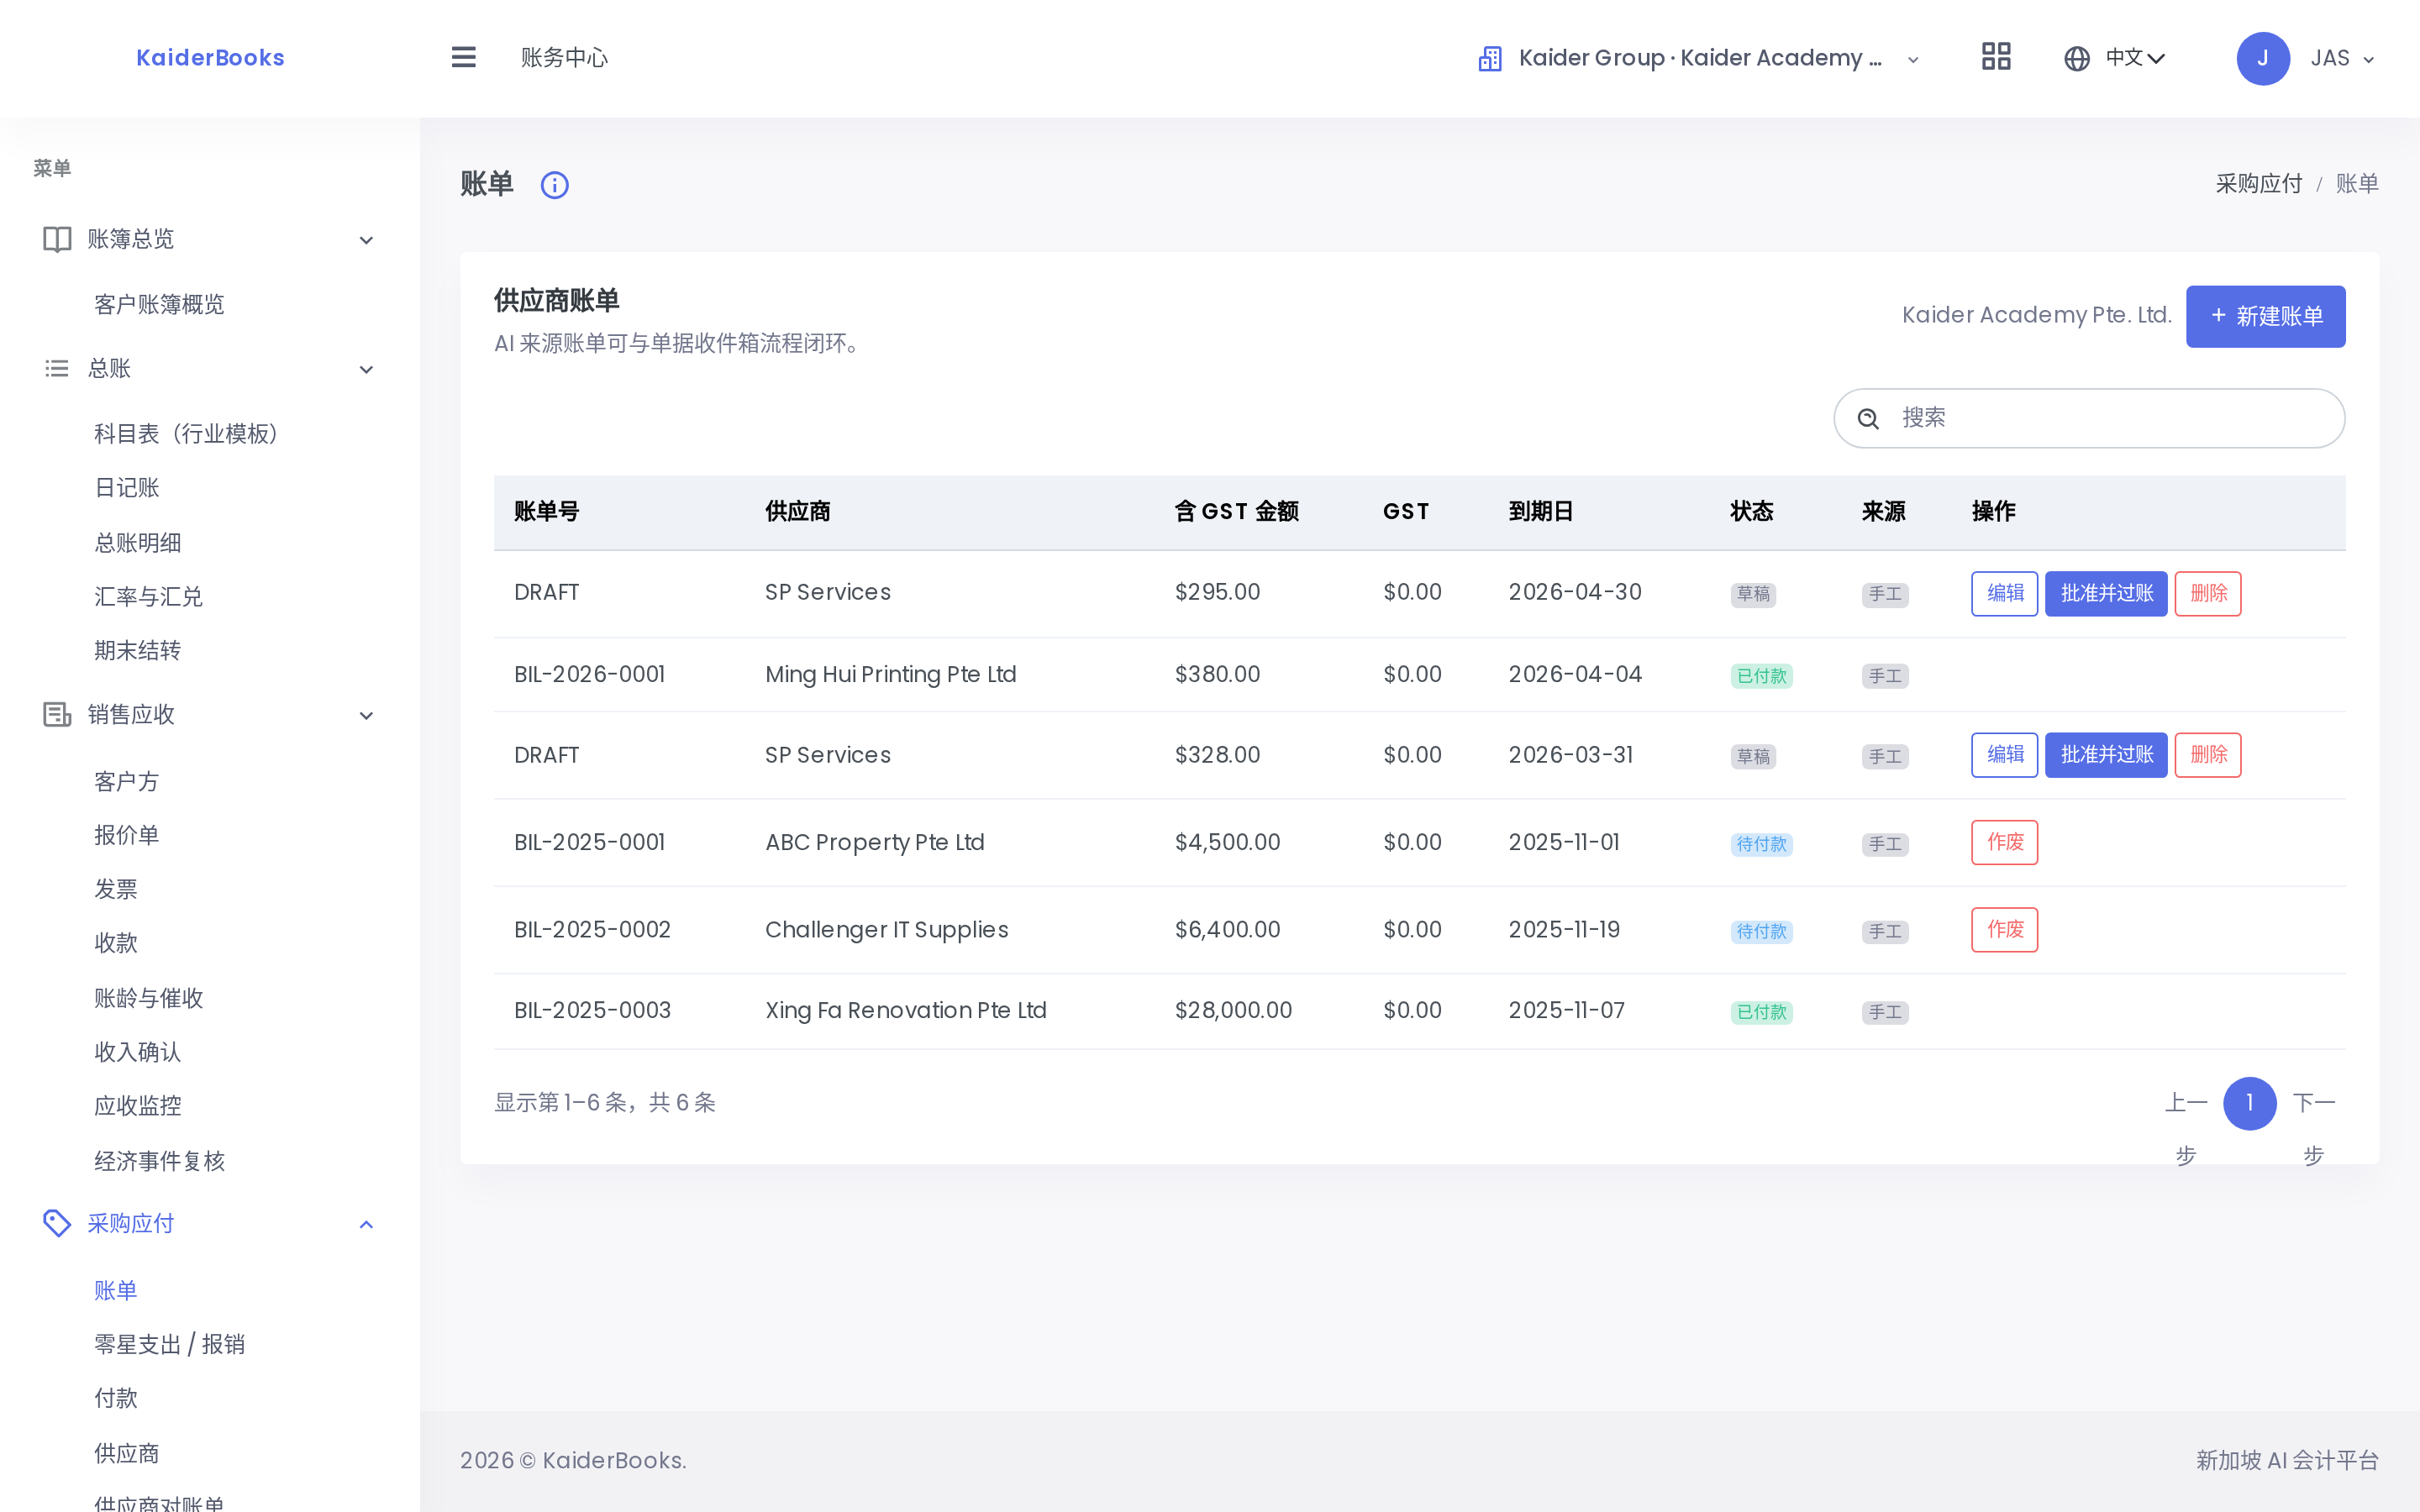Collapse the 销售应收 section chevron

[x=366, y=716]
